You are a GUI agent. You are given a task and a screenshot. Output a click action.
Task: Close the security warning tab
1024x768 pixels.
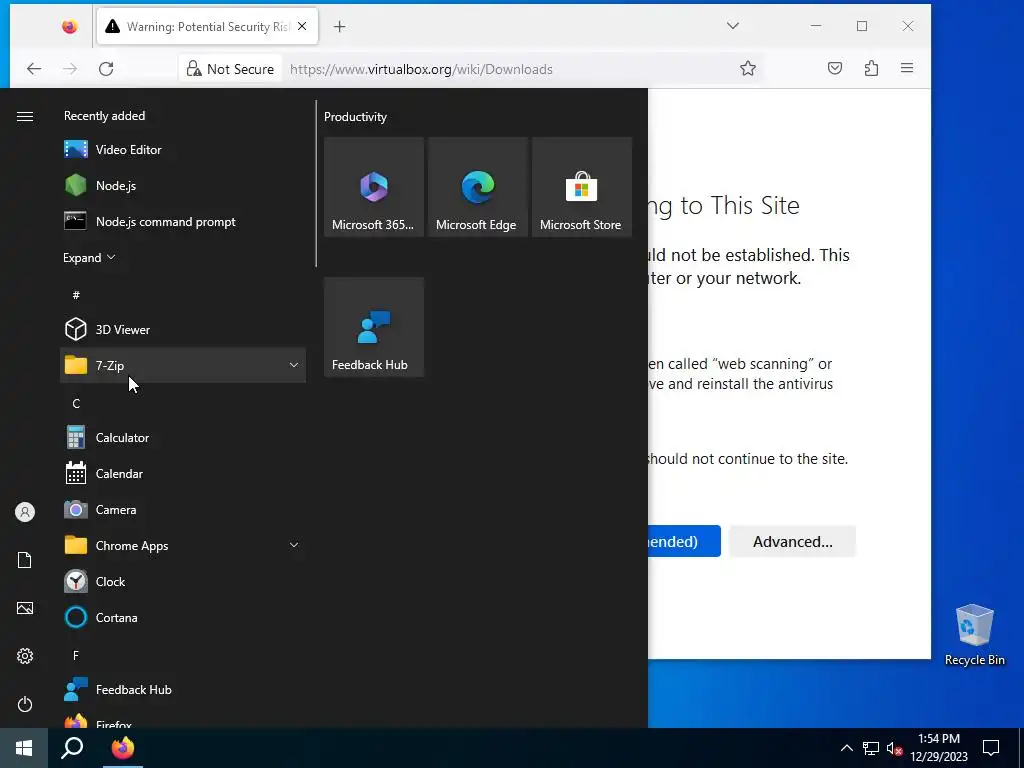click(x=302, y=26)
